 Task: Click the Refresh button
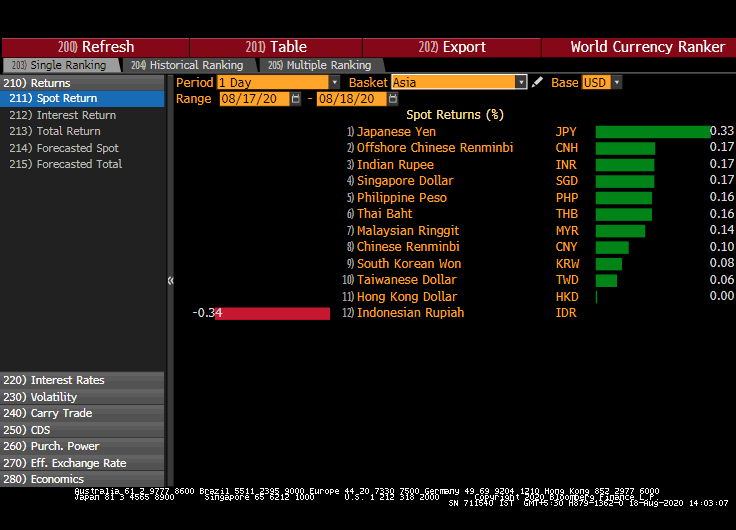tap(96, 47)
